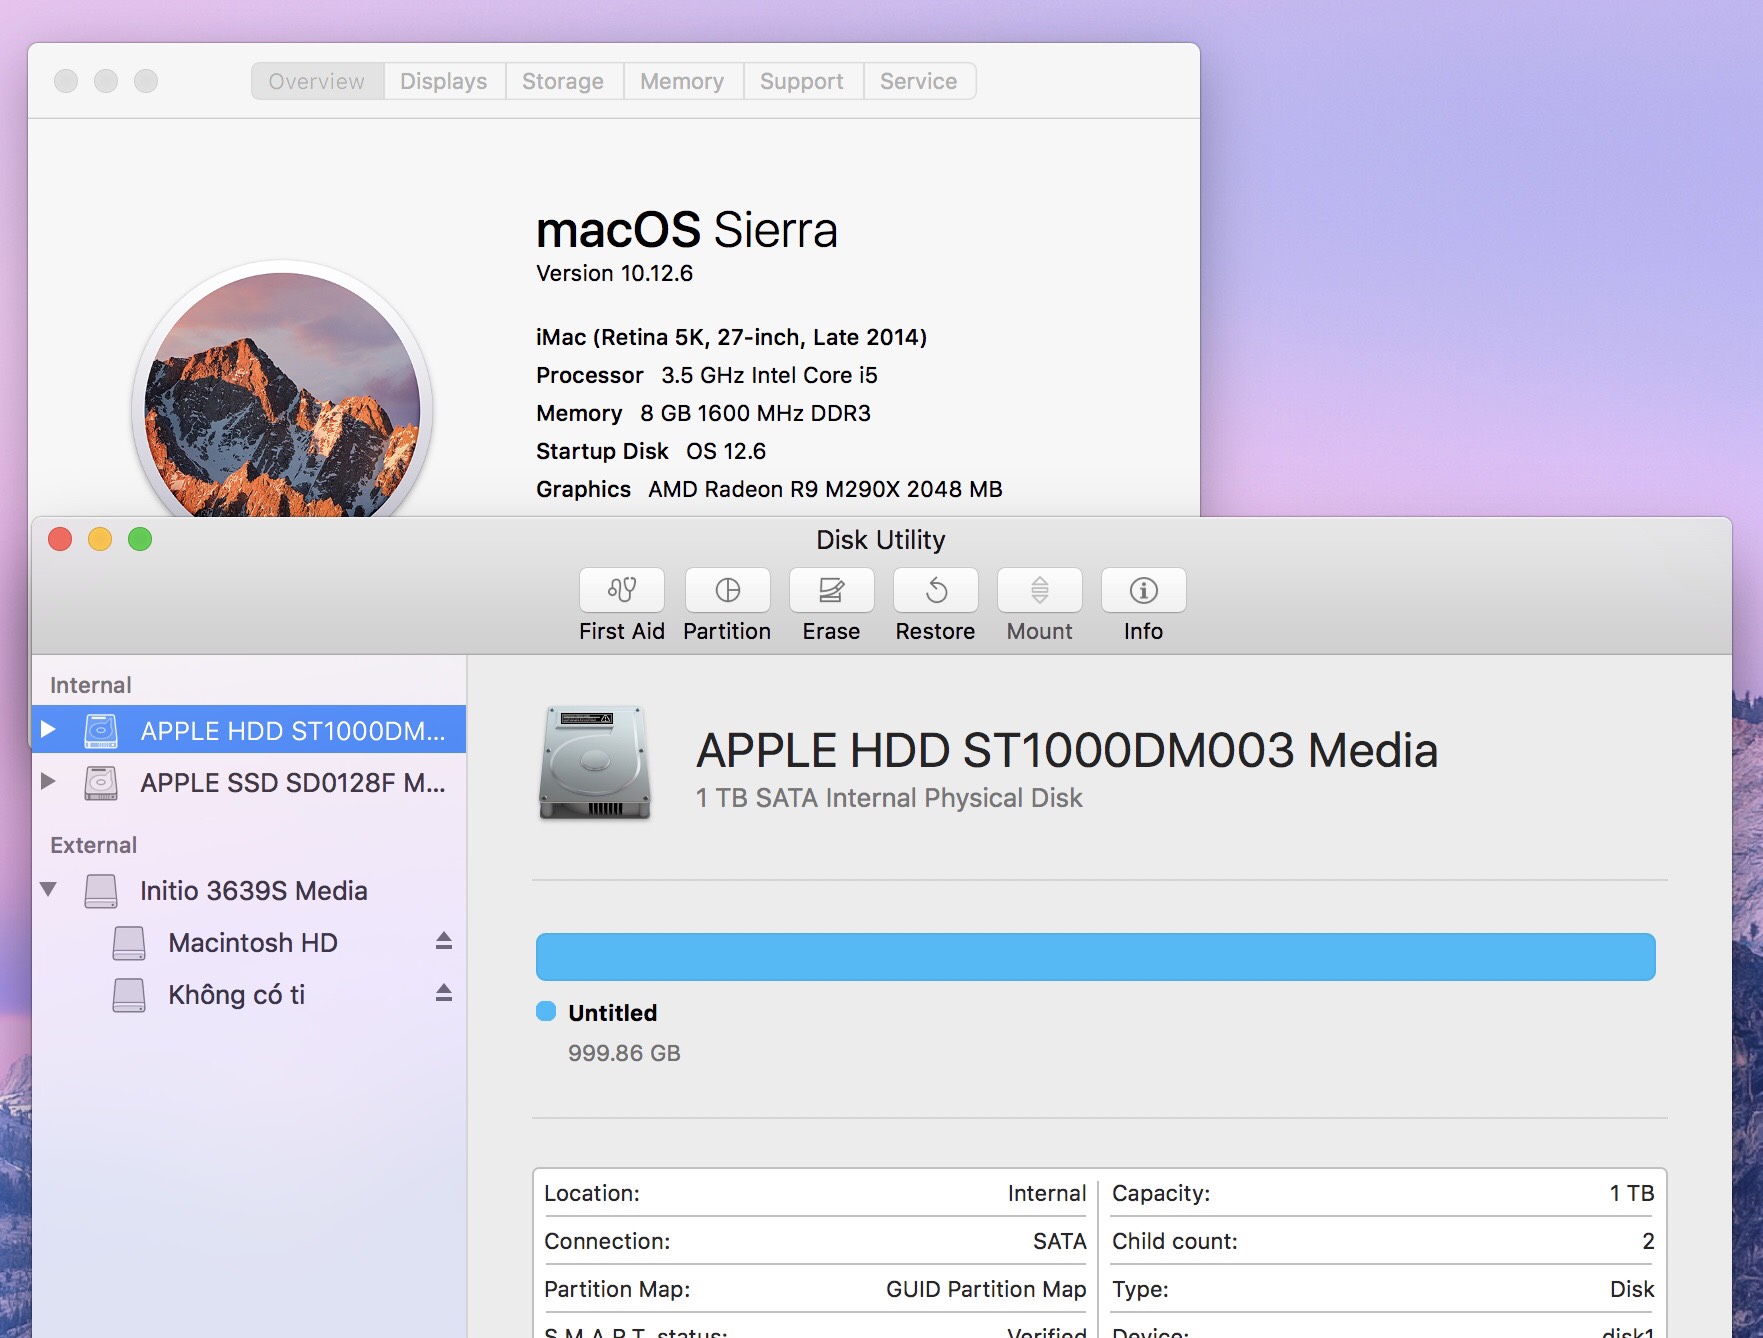1763x1338 pixels.
Task: Click the 1 TB SATA Internal Physical Disk subtitle
Action: tap(889, 798)
